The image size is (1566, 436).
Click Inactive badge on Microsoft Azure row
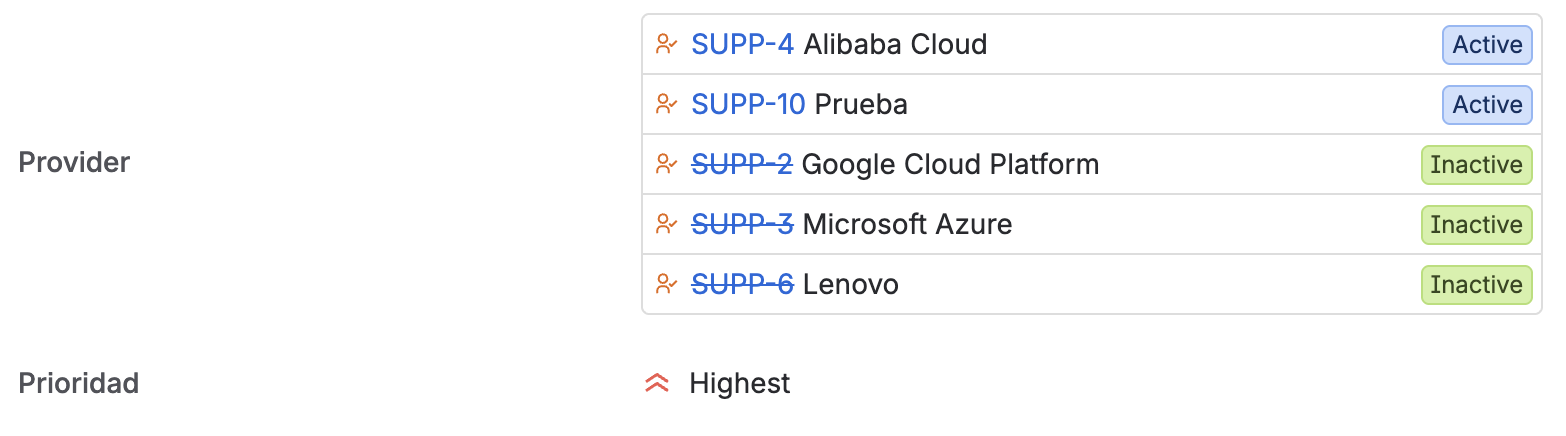pyautogui.click(x=1477, y=225)
